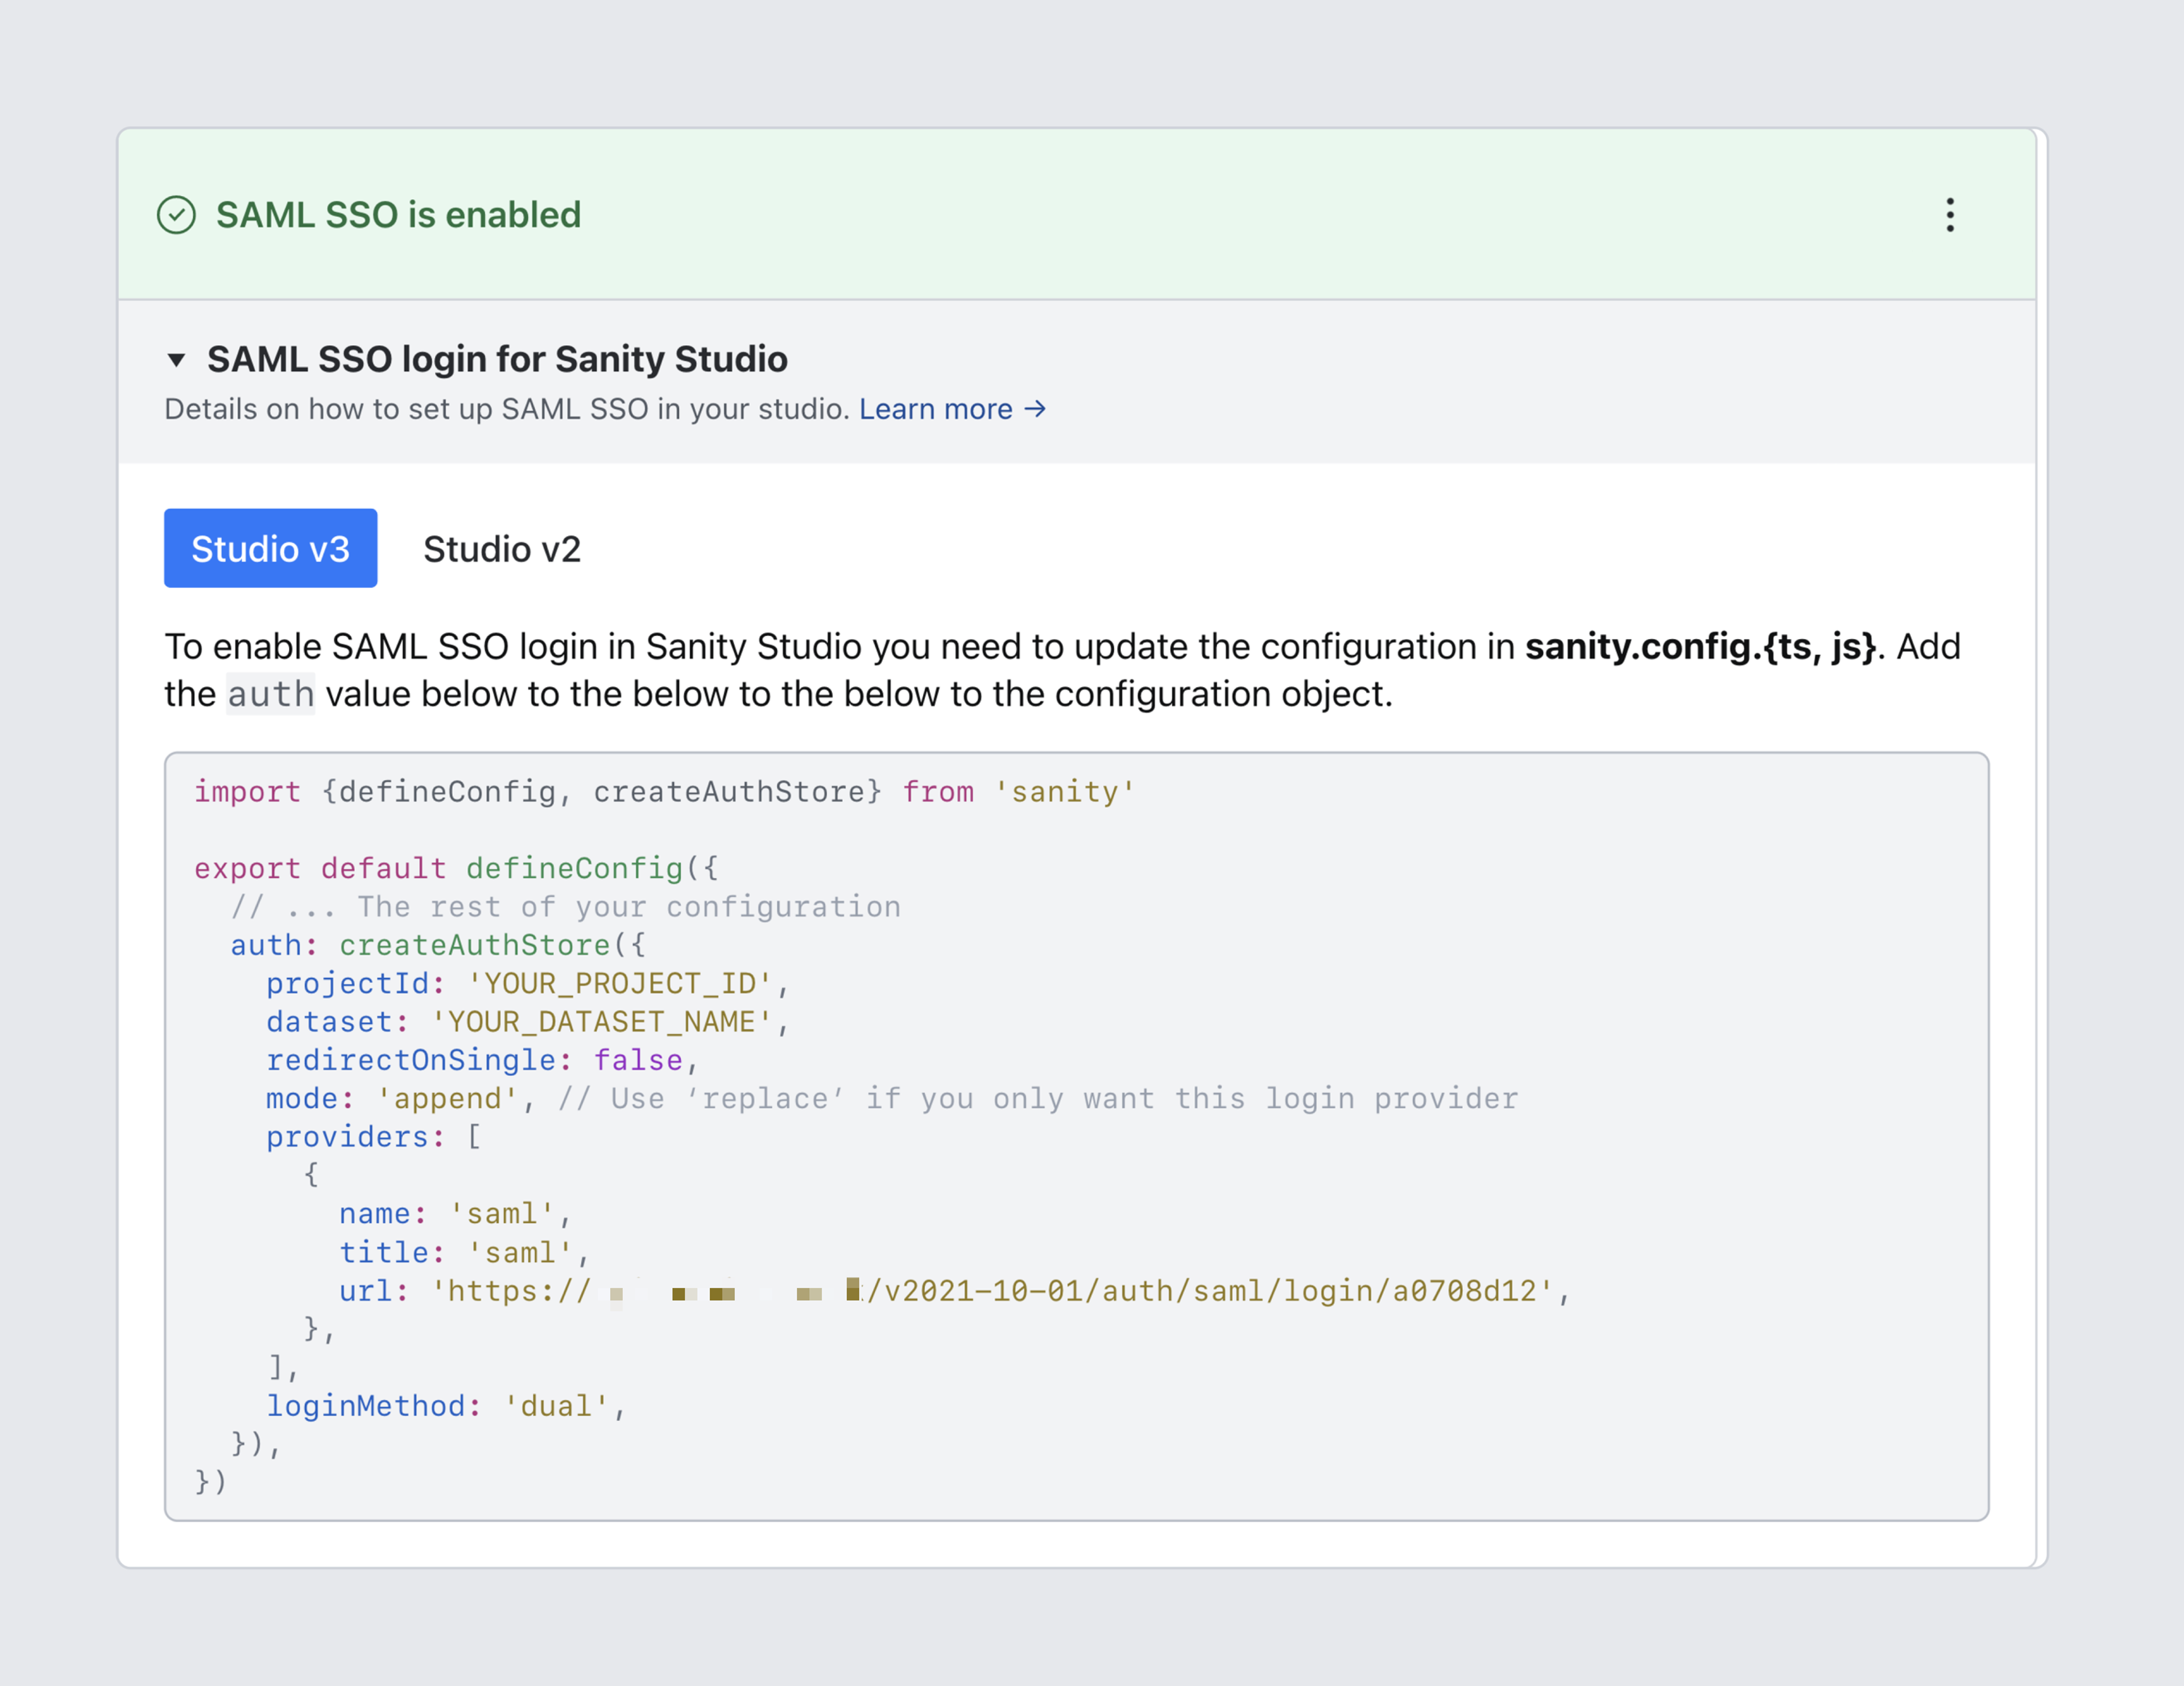Click the inline 'auth' code snippet
The width and height of the screenshot is (2184, 1686).
pyautogui.click(x=270, y=694)
